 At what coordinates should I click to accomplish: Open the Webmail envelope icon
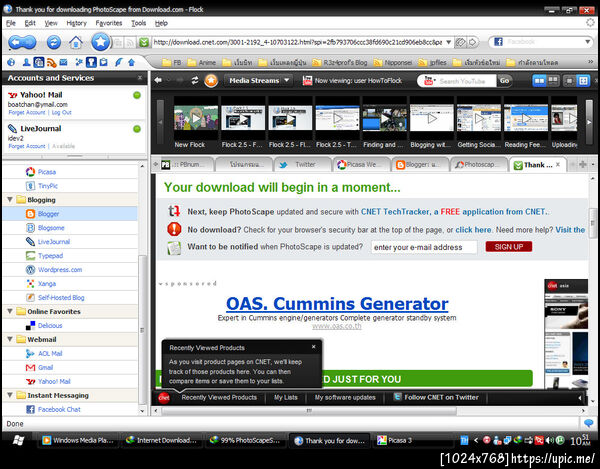(x=63, y=62)
